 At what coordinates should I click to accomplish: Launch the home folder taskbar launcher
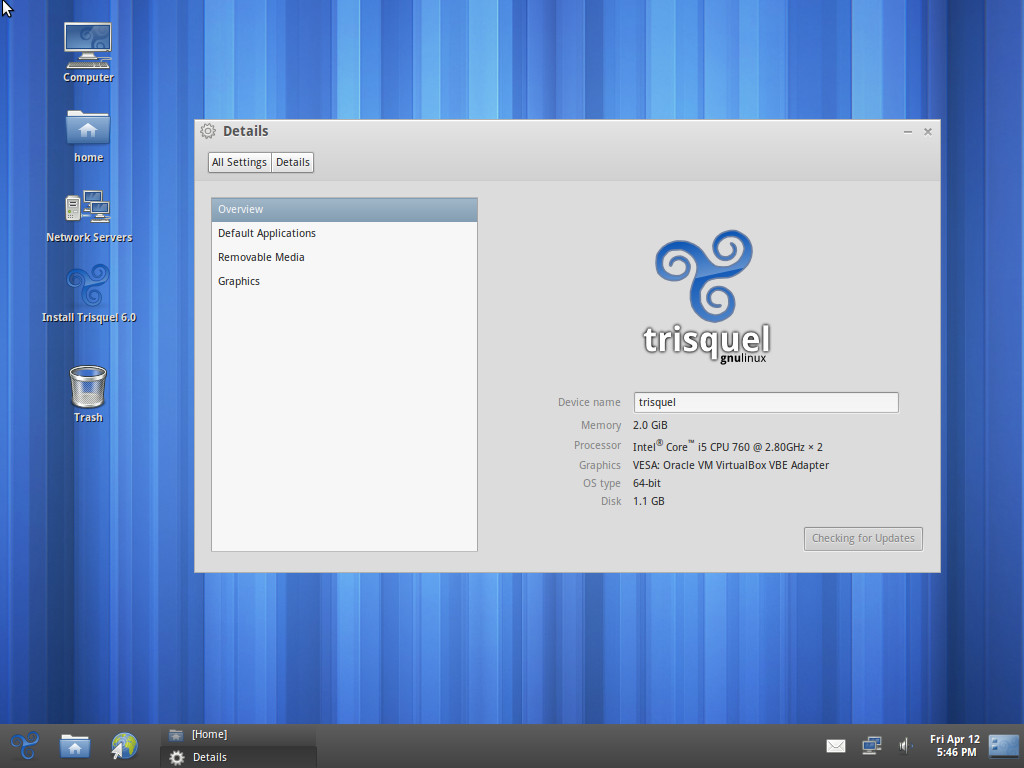point(75,746)
